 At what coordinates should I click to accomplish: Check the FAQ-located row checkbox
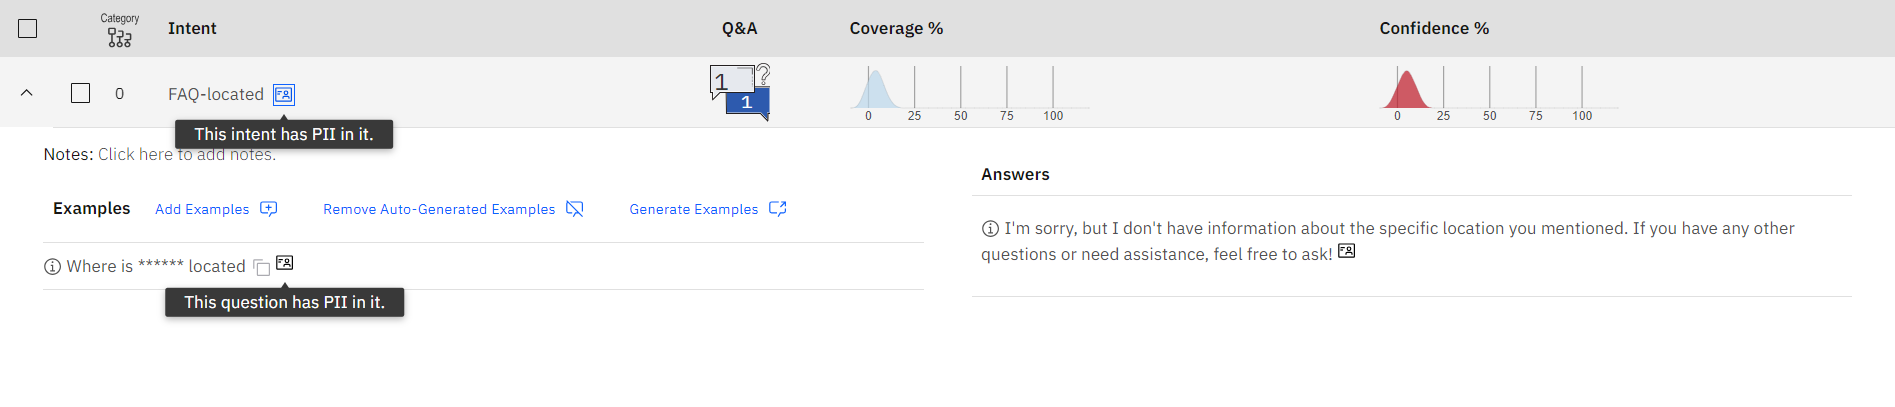pyautogui.click(x=81, y=93)
